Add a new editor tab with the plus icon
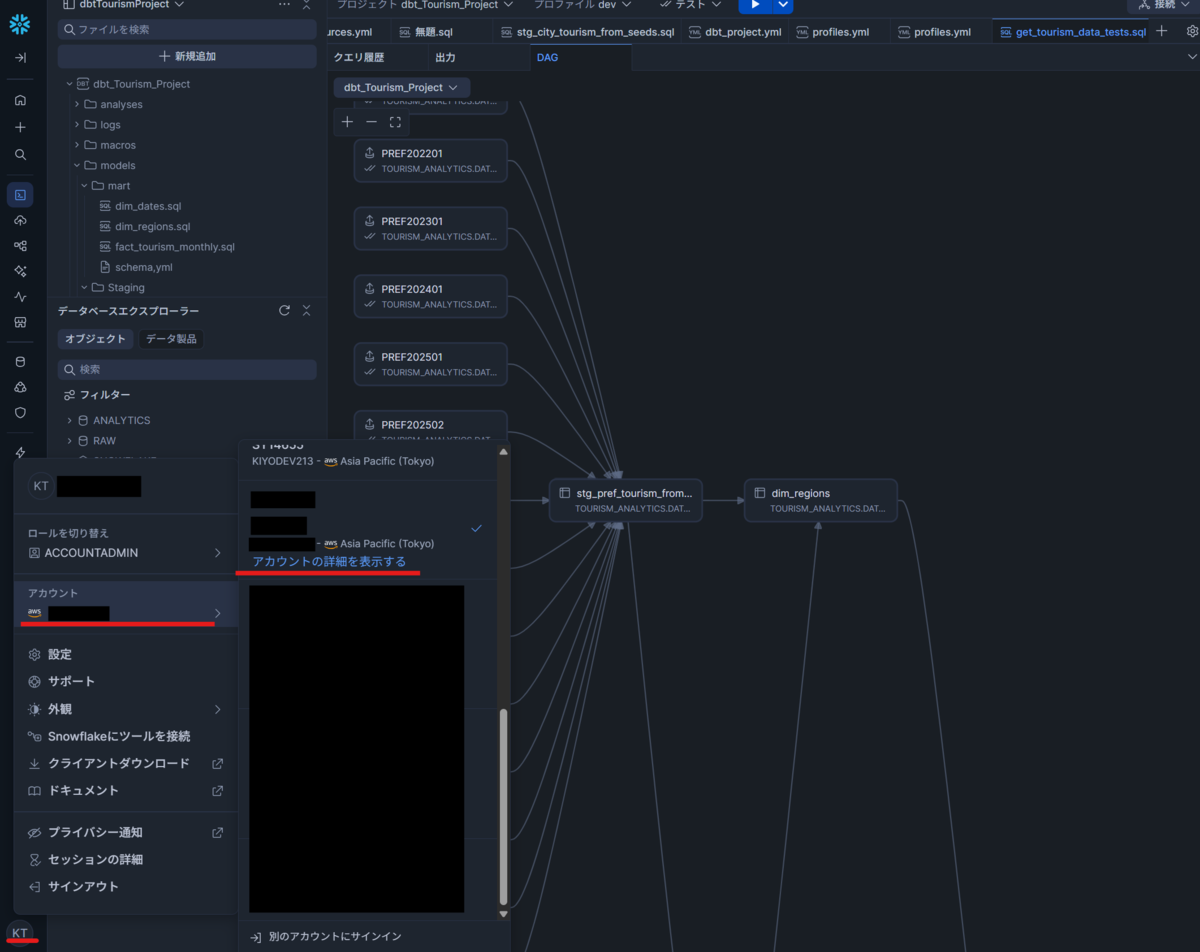Image resolution: width=1200 pixels, height=952 pixels. (1161, 32)
